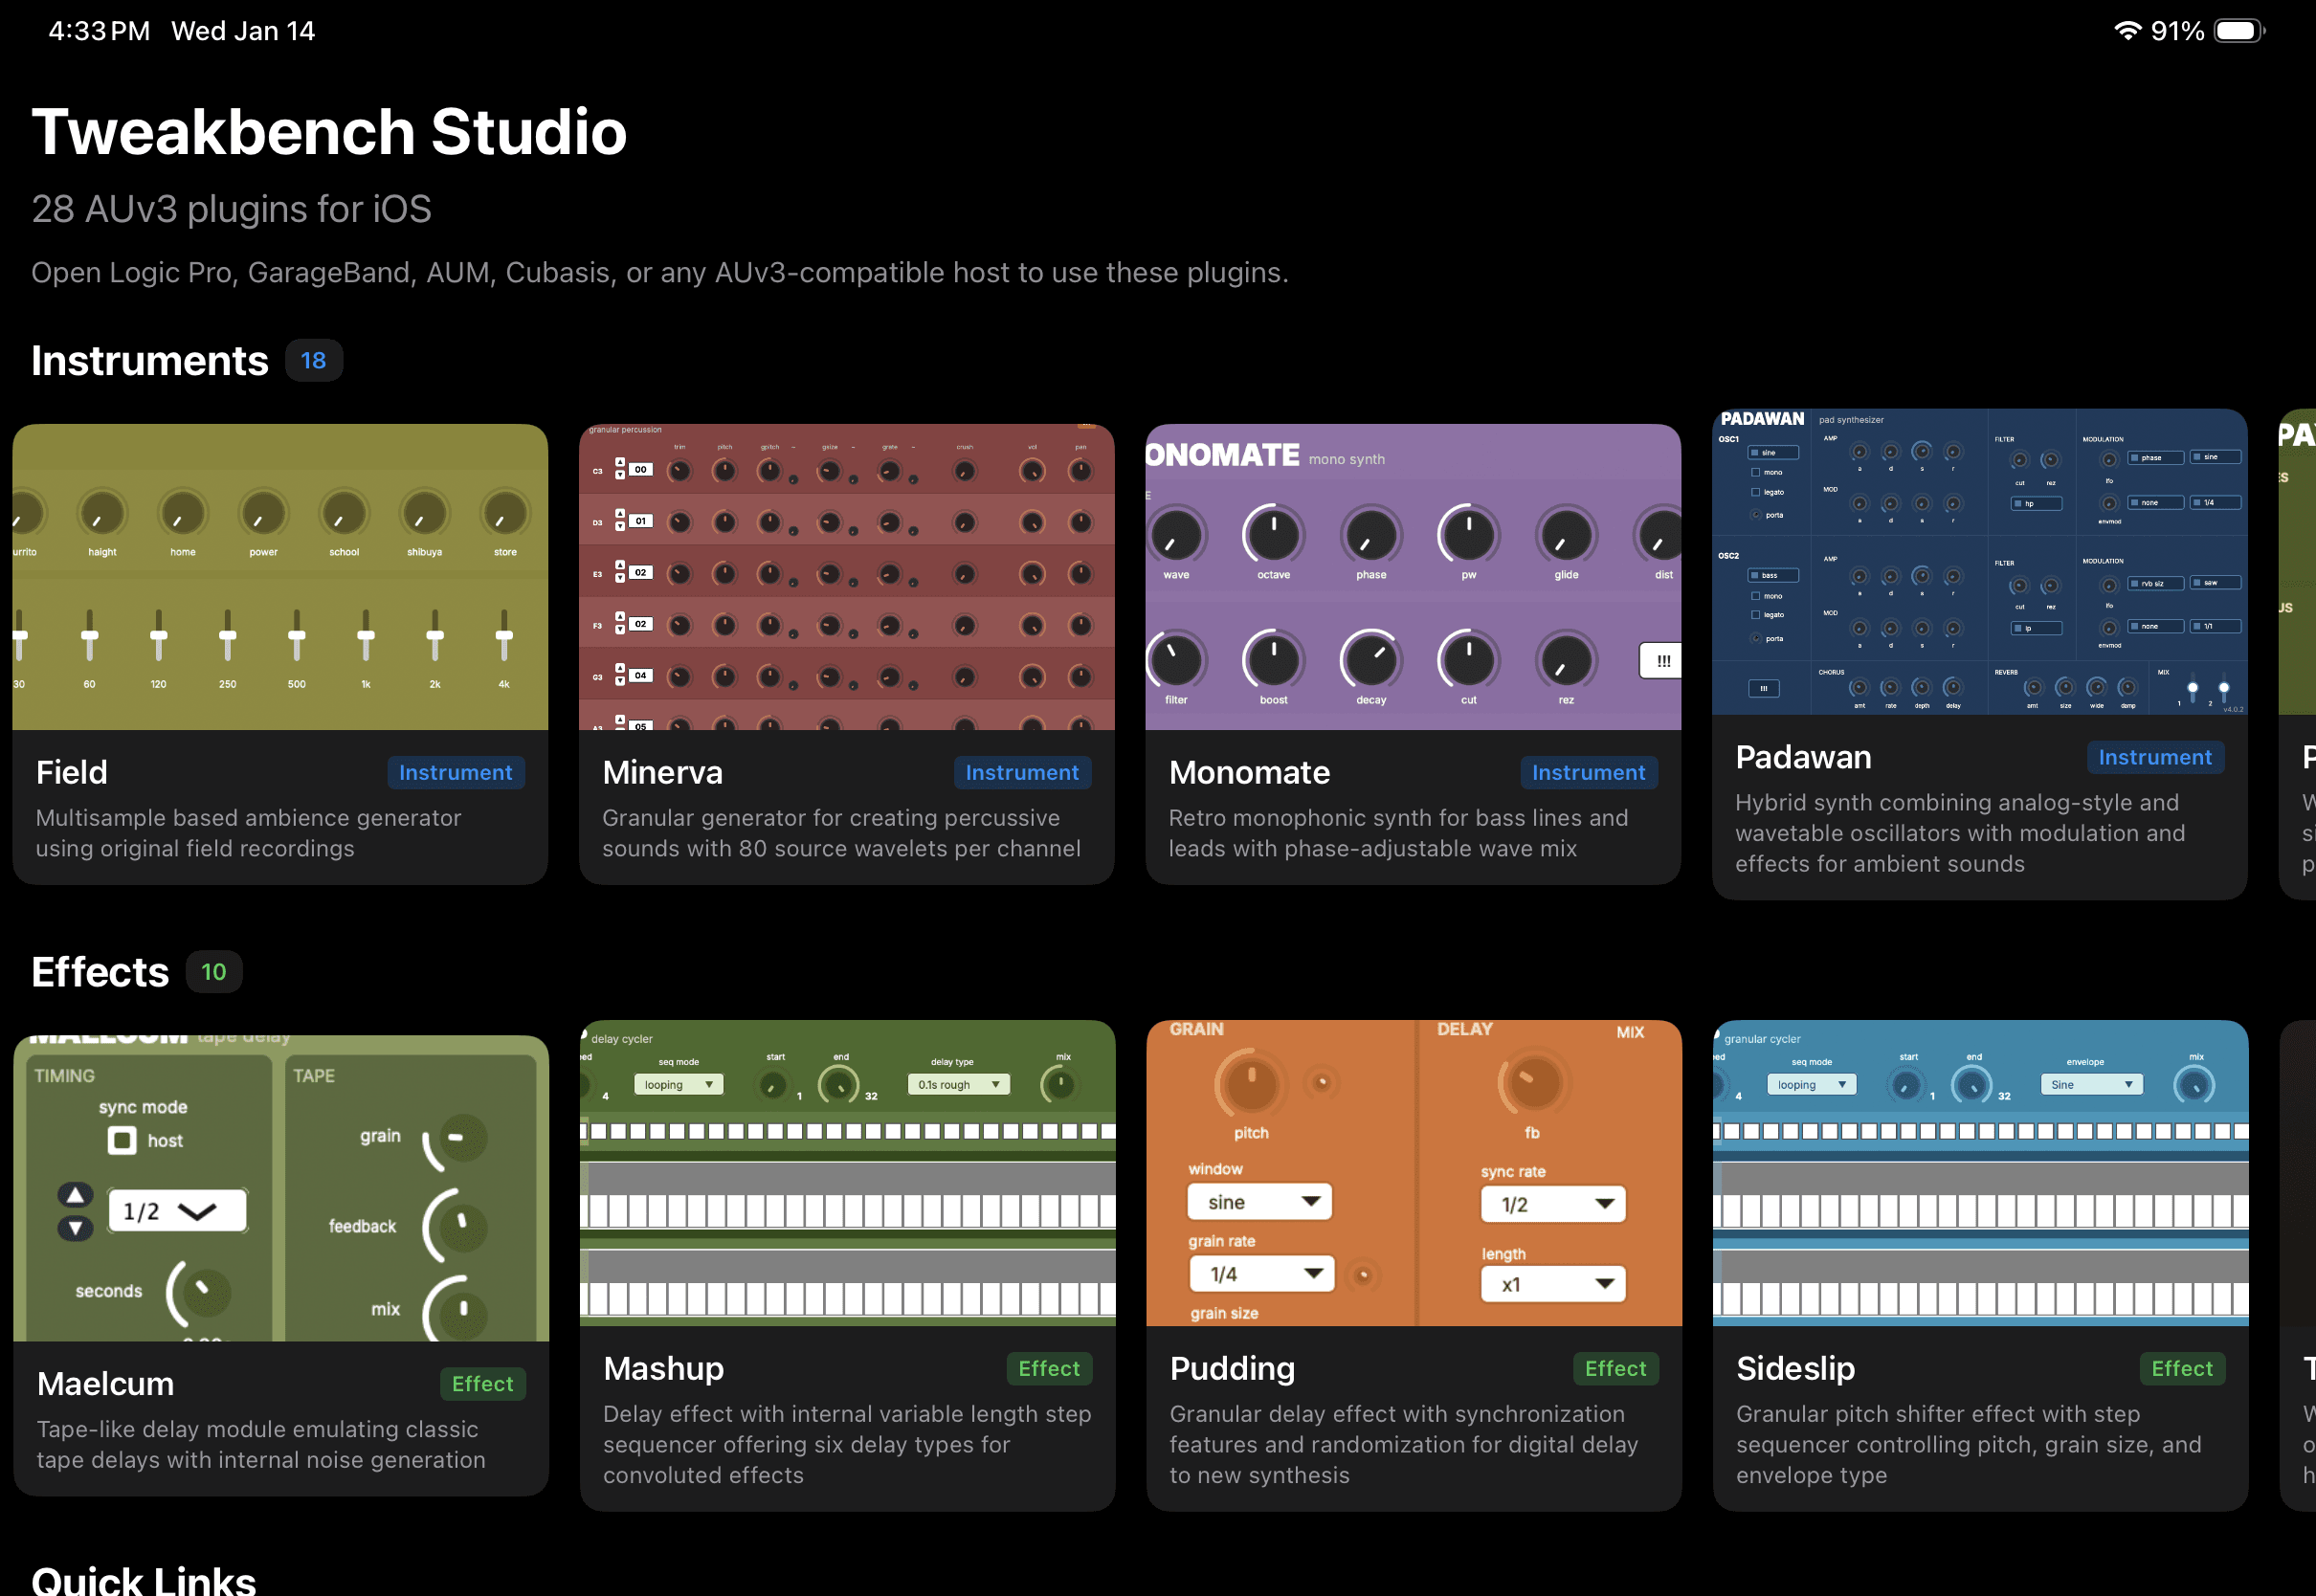The image size is (2316, 1596).
Task: Click the Instruments count badge '18'
Action: [x=314, y=361]
